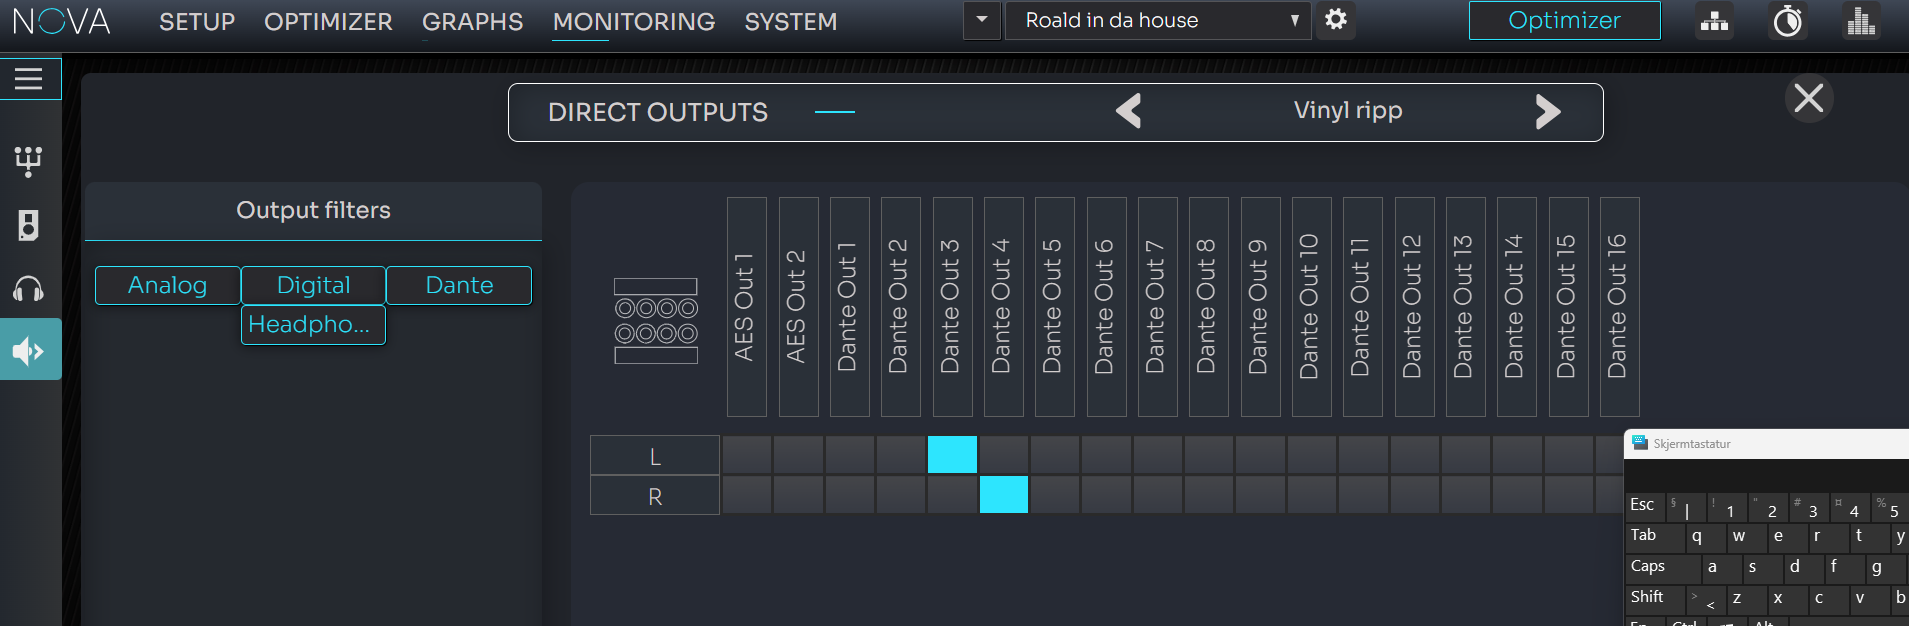Open the speaker setup sidebar icon
The height and width of the screenshot is (626, 1909).
29,226
